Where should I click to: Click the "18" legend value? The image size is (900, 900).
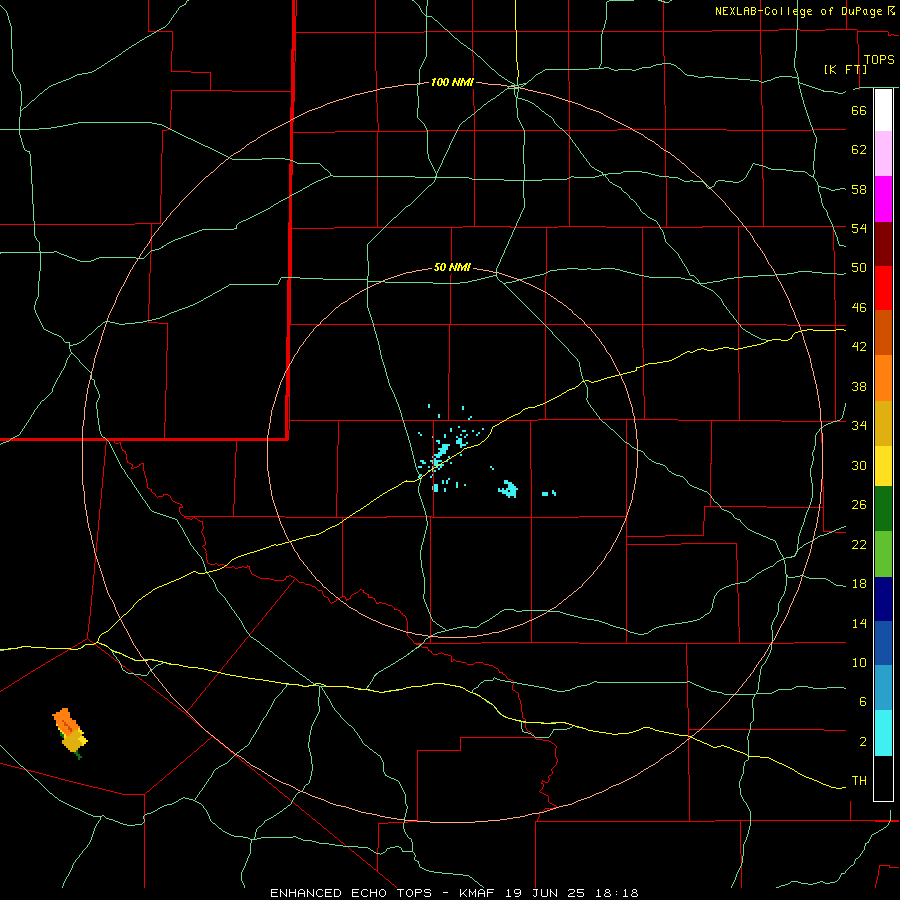[x=859, y=584]
